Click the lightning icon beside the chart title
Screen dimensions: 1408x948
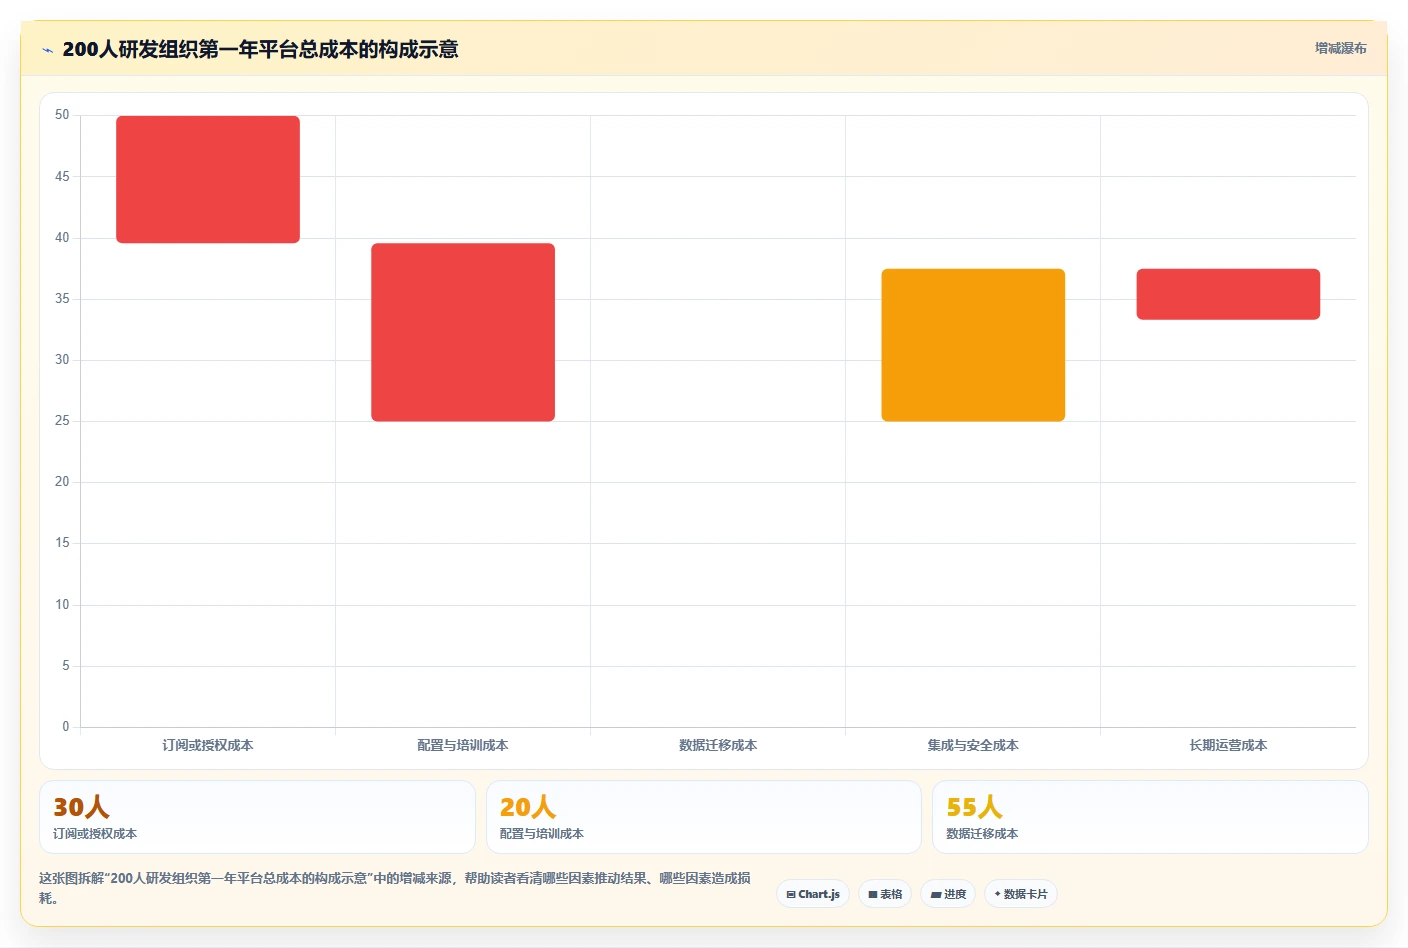[47, 50]
